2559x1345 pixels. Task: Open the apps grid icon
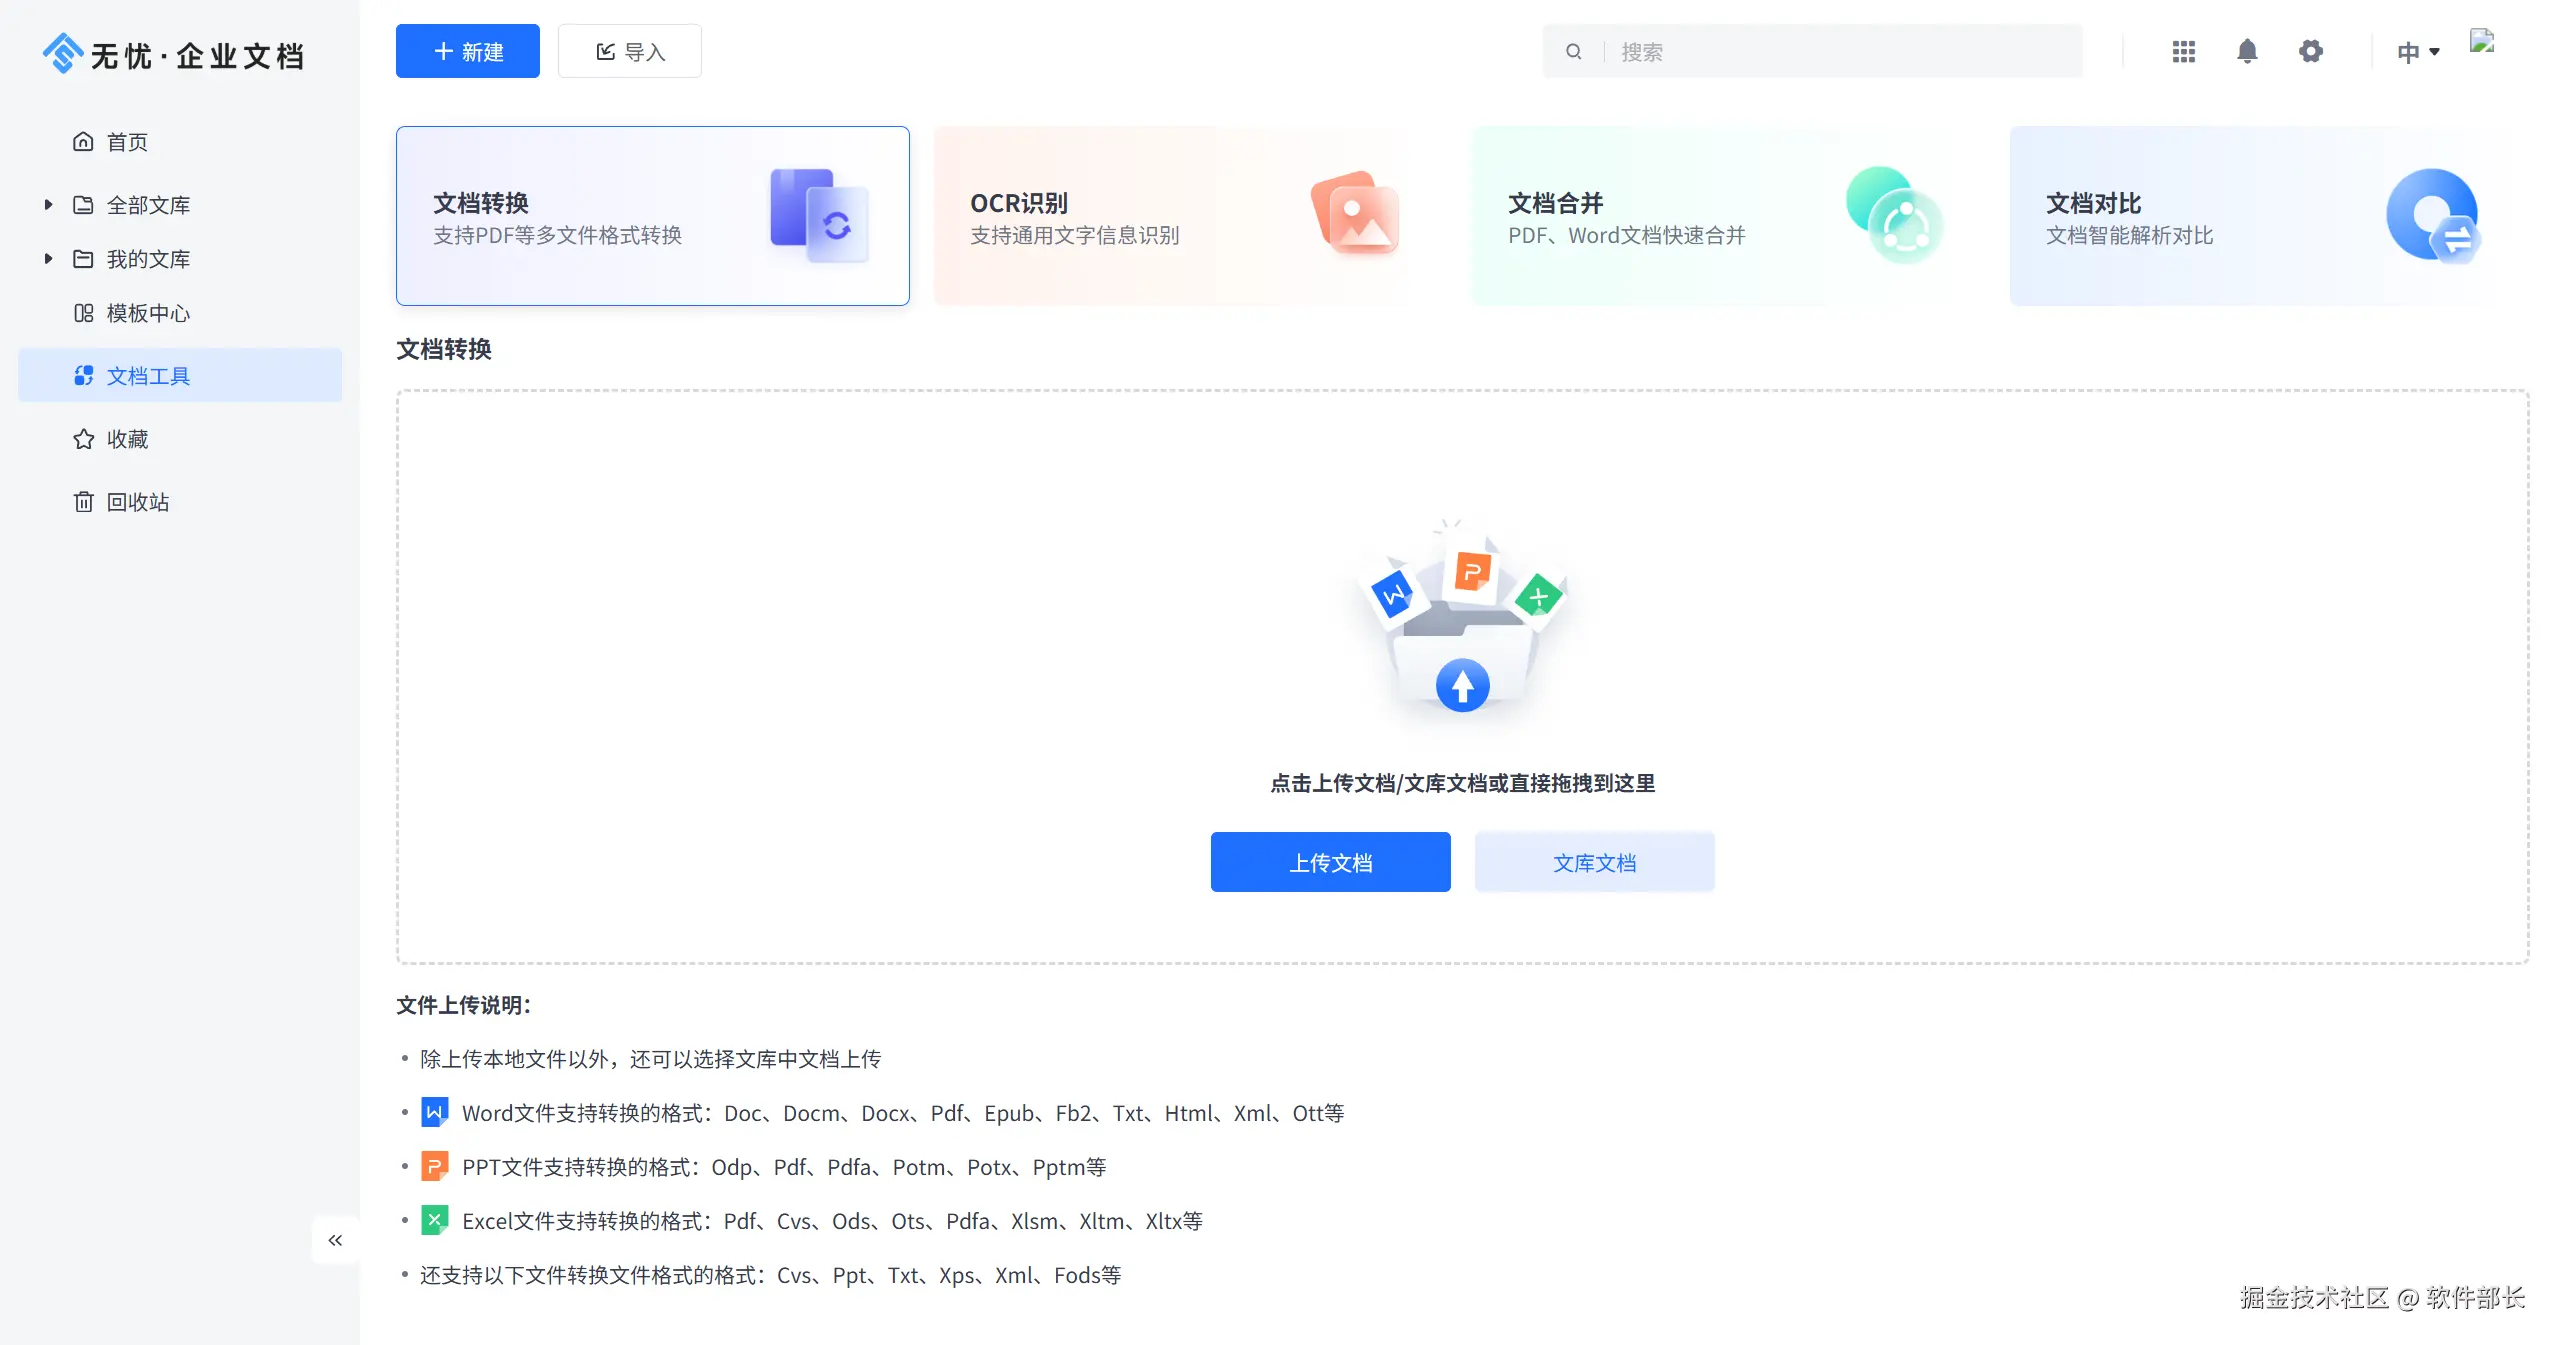(x=2183, y=52)
